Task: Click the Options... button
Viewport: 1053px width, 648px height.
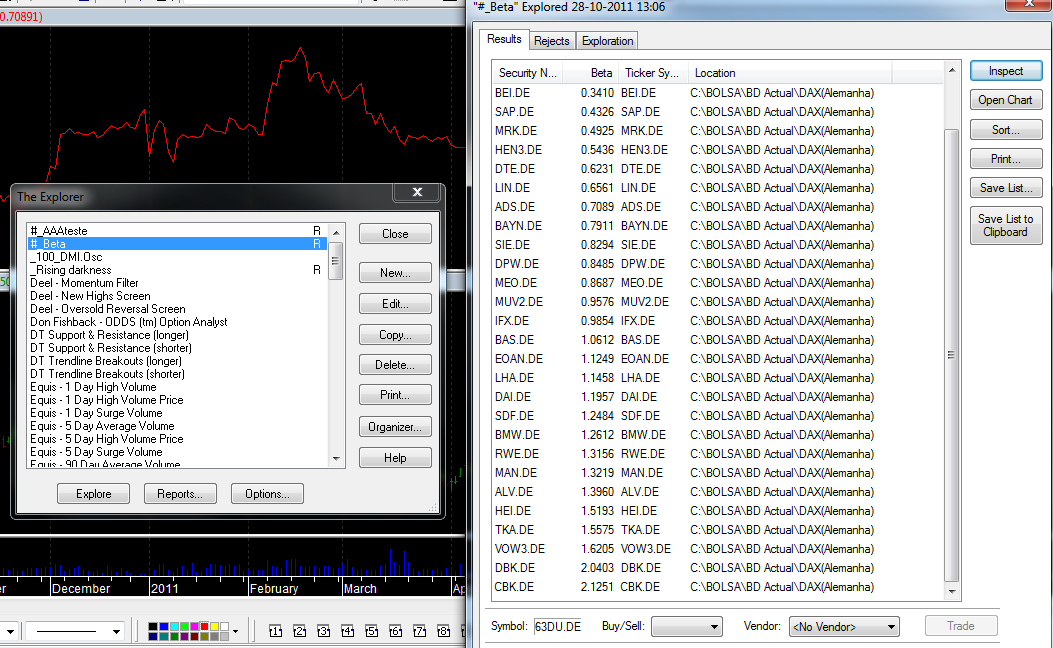Action: [x=267, y=494]
